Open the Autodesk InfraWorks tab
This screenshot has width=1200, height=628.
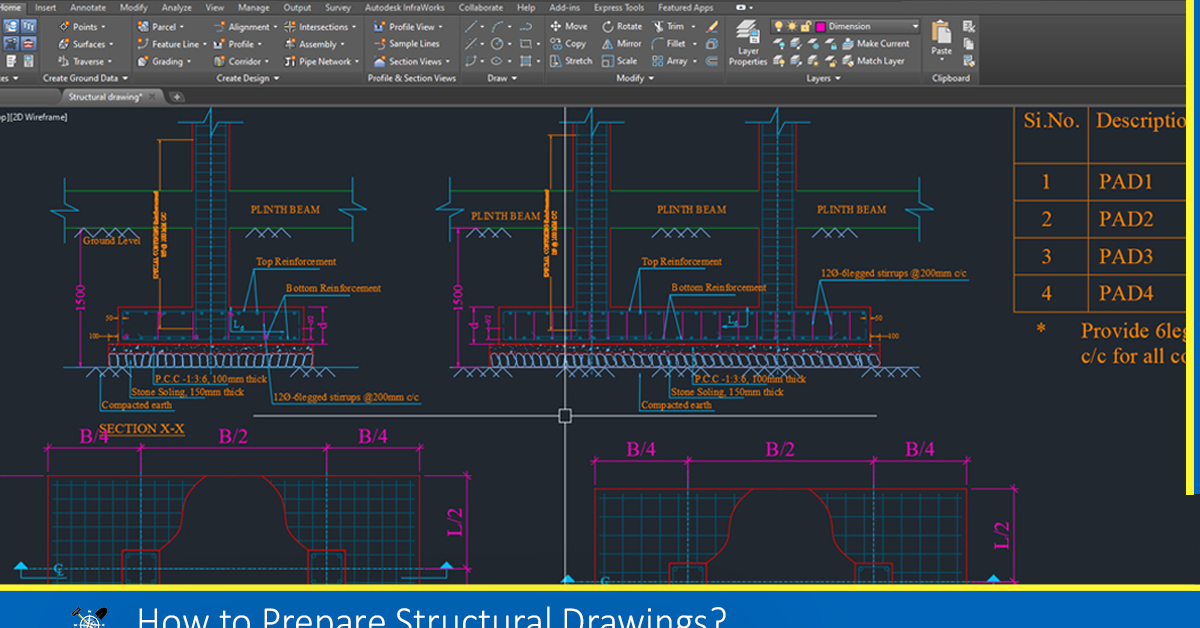(404, 7)
